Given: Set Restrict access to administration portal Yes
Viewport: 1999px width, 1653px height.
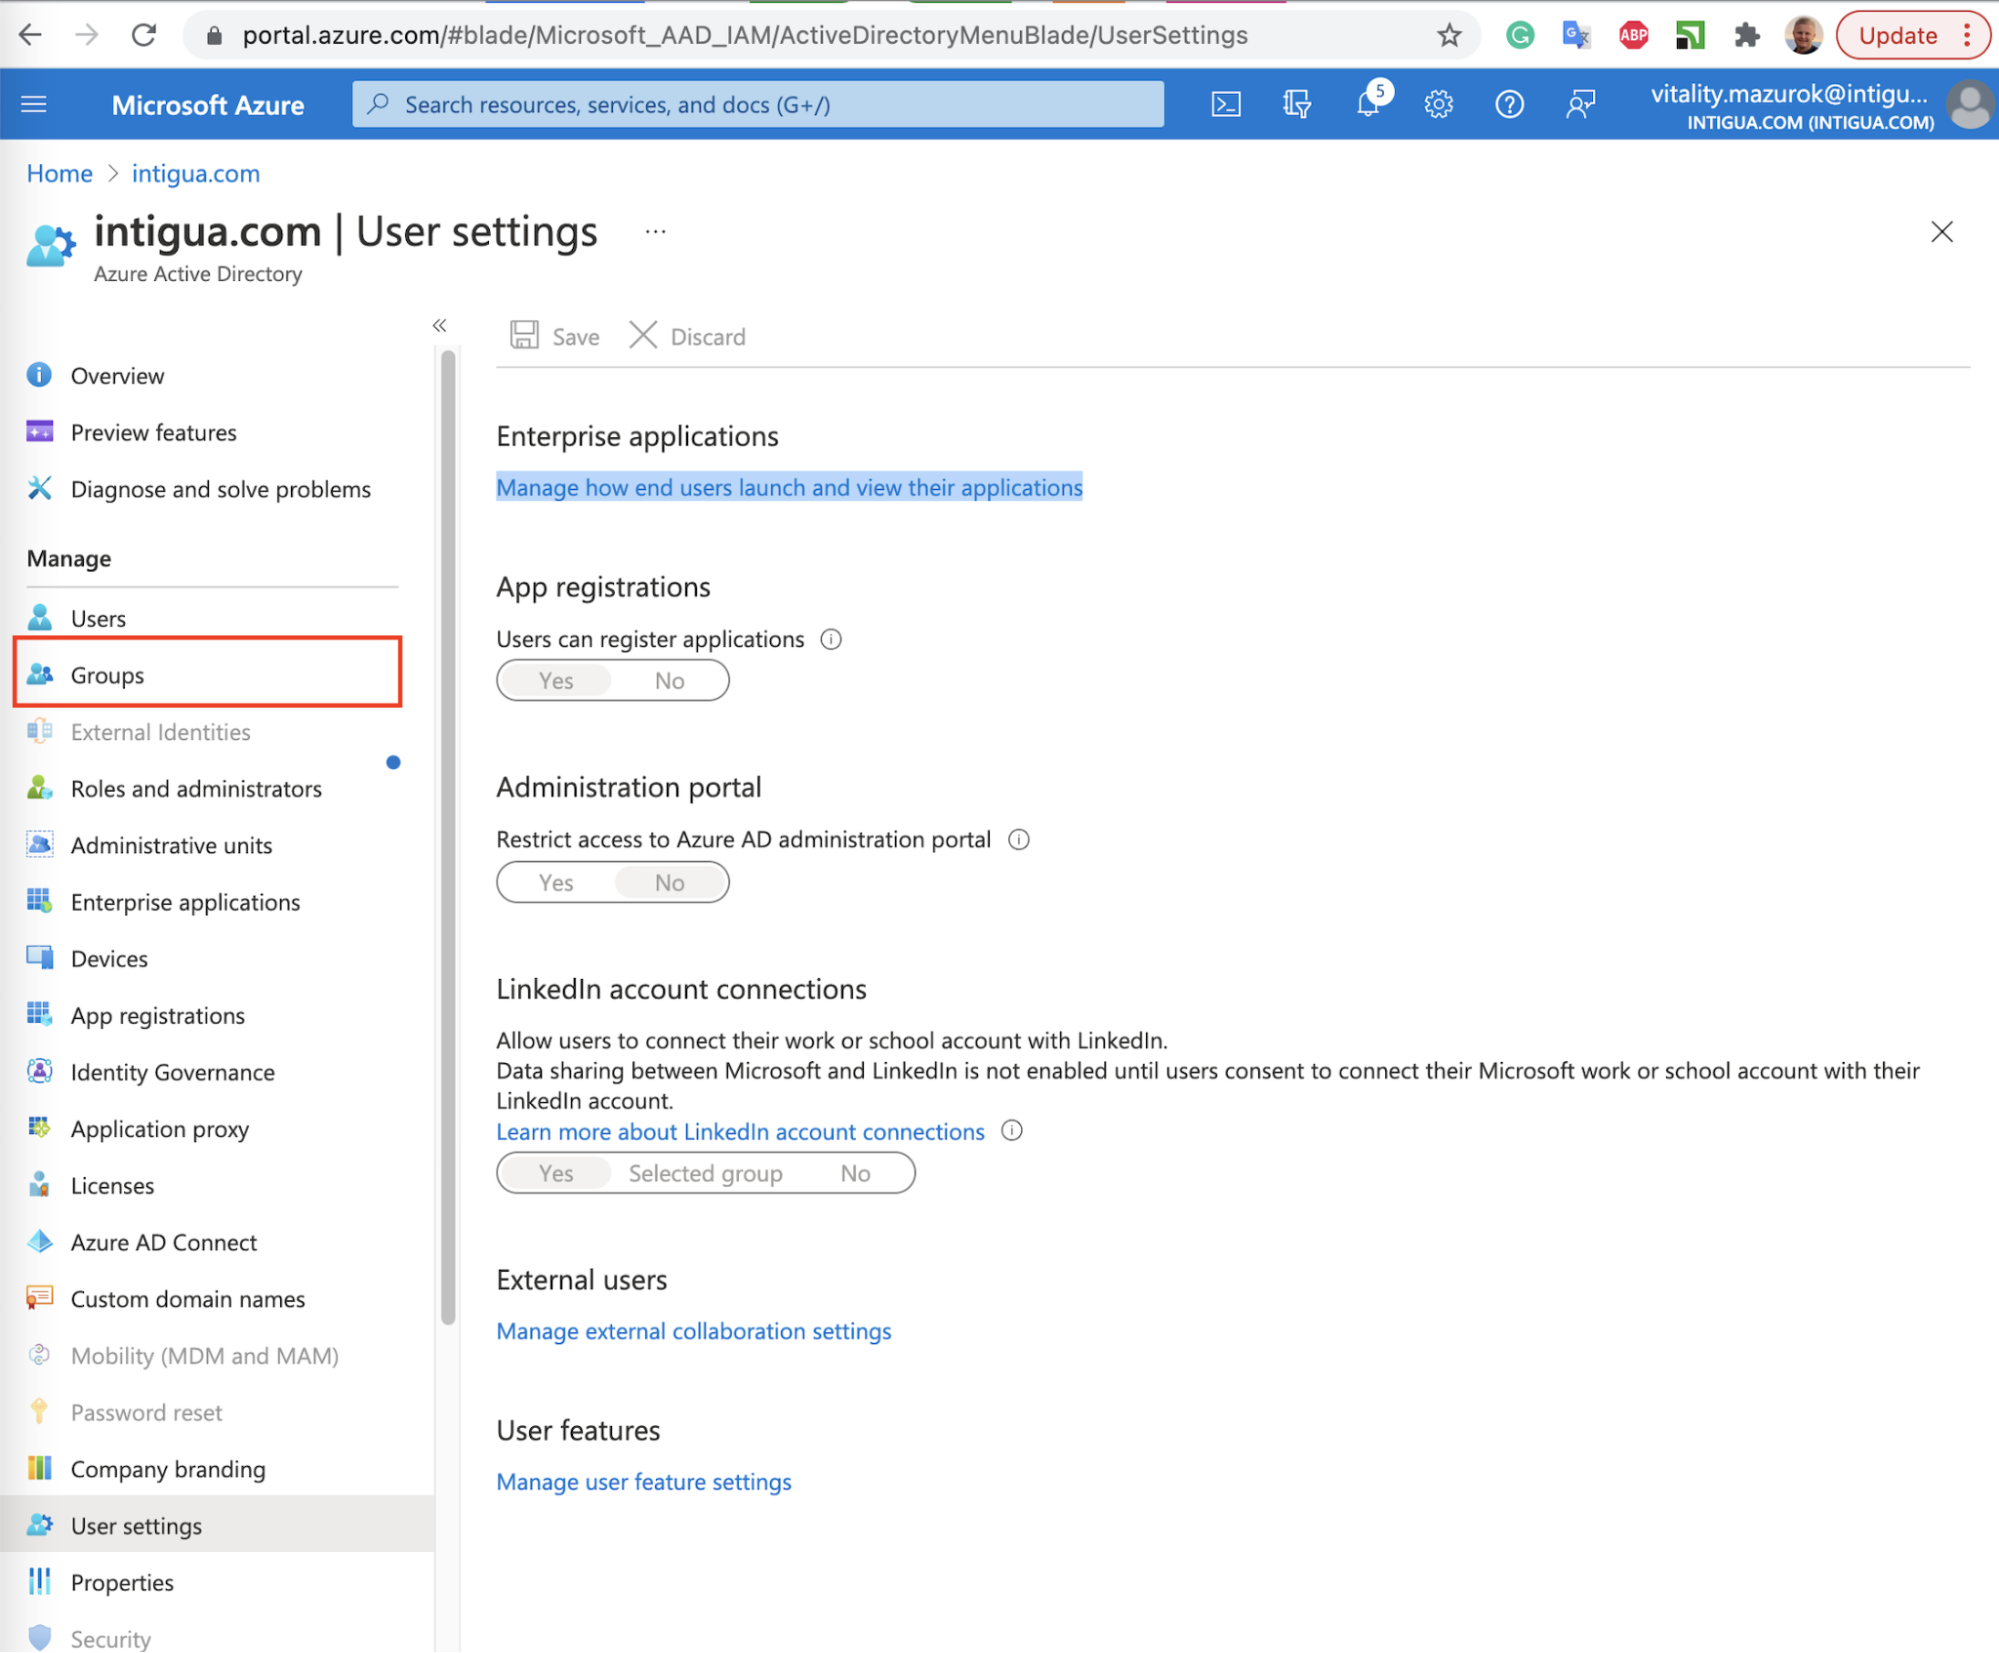Looking at the screenshot, I should 556,883.
